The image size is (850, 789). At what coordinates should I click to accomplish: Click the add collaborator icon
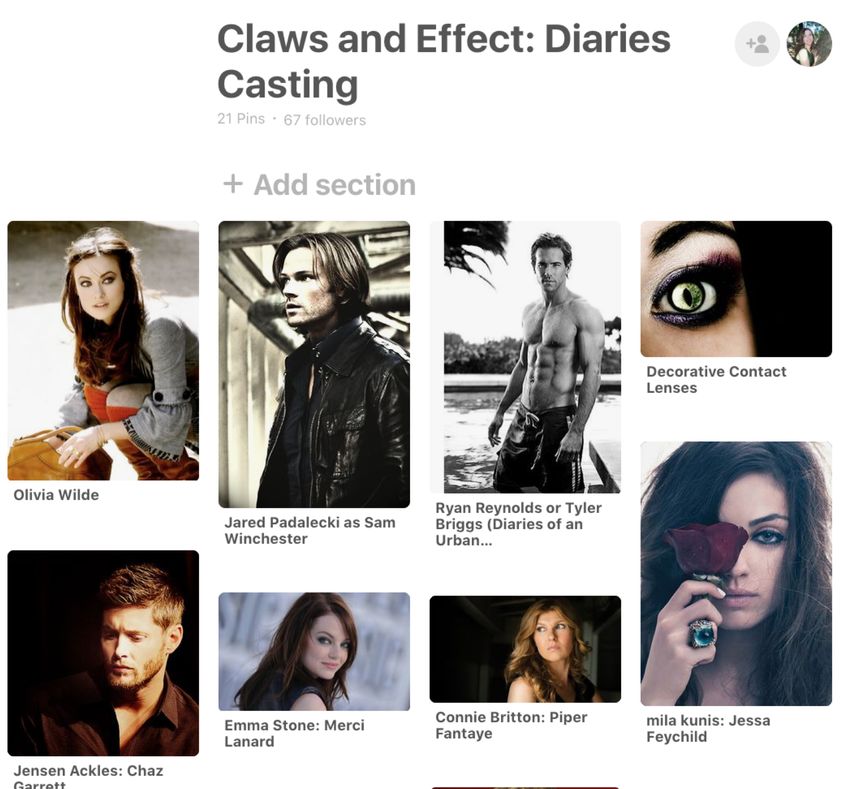[757, 44]
